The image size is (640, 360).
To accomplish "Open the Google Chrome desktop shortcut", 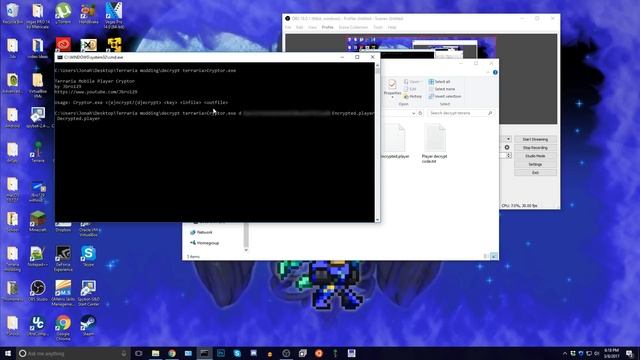I will point(63,327).
